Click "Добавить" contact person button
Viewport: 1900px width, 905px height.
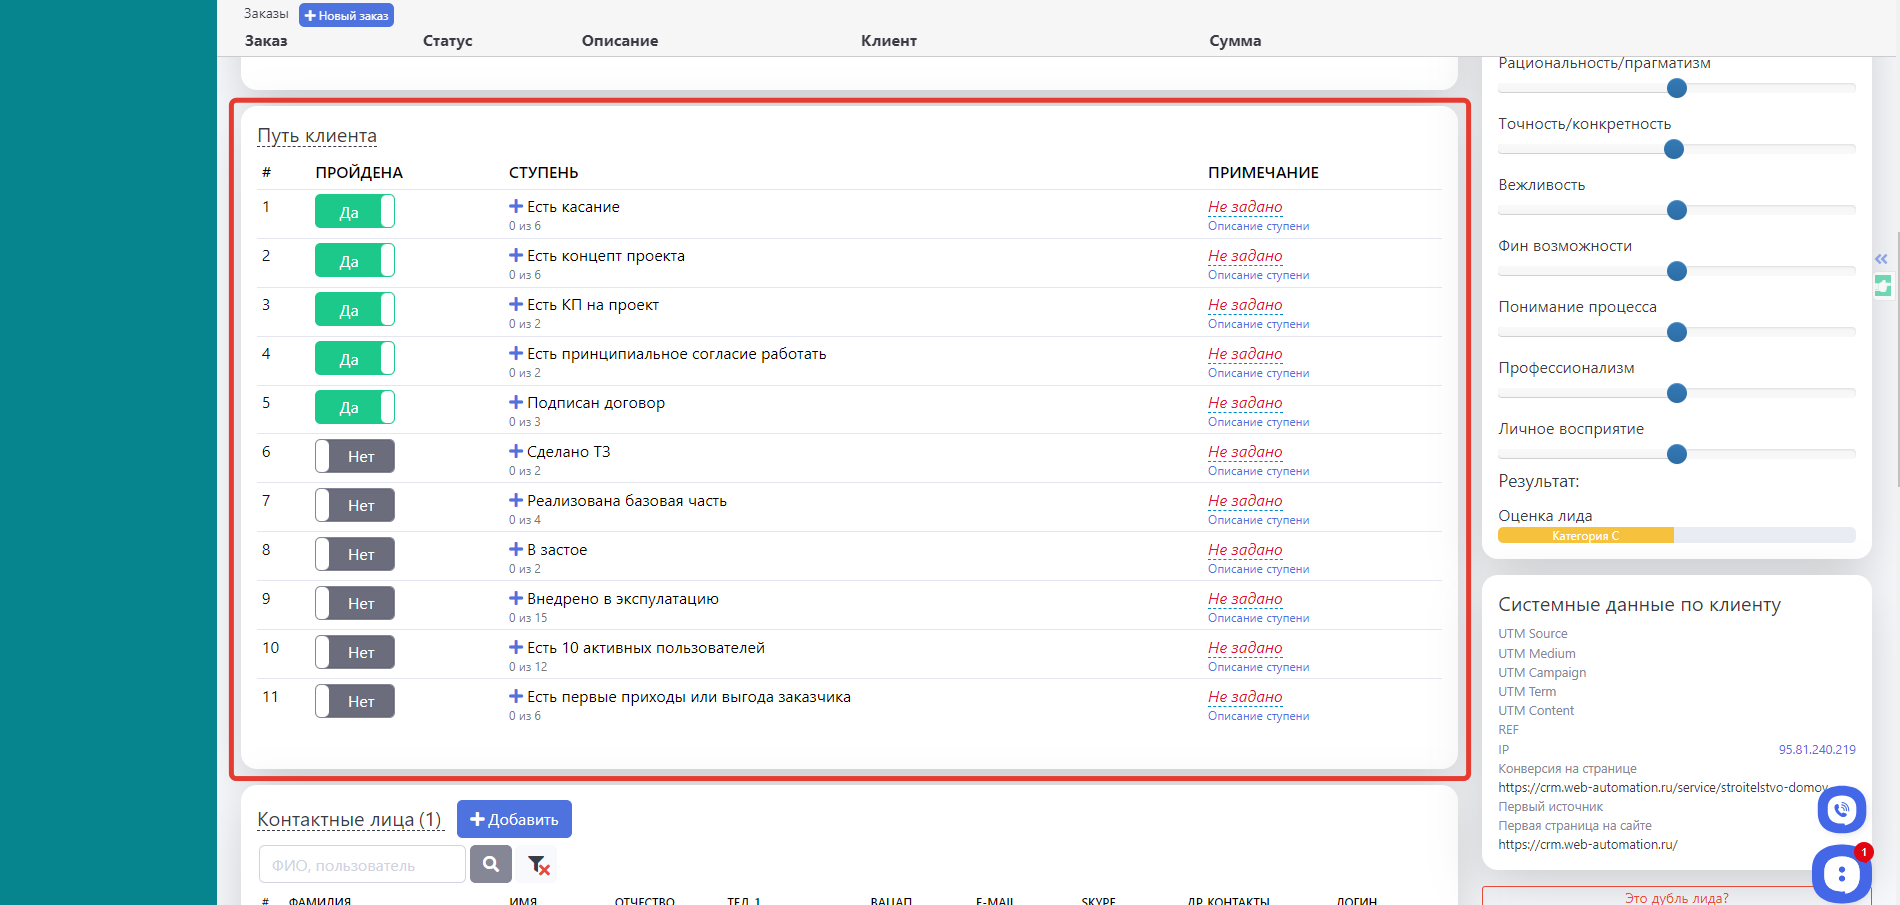click(514, 819)
